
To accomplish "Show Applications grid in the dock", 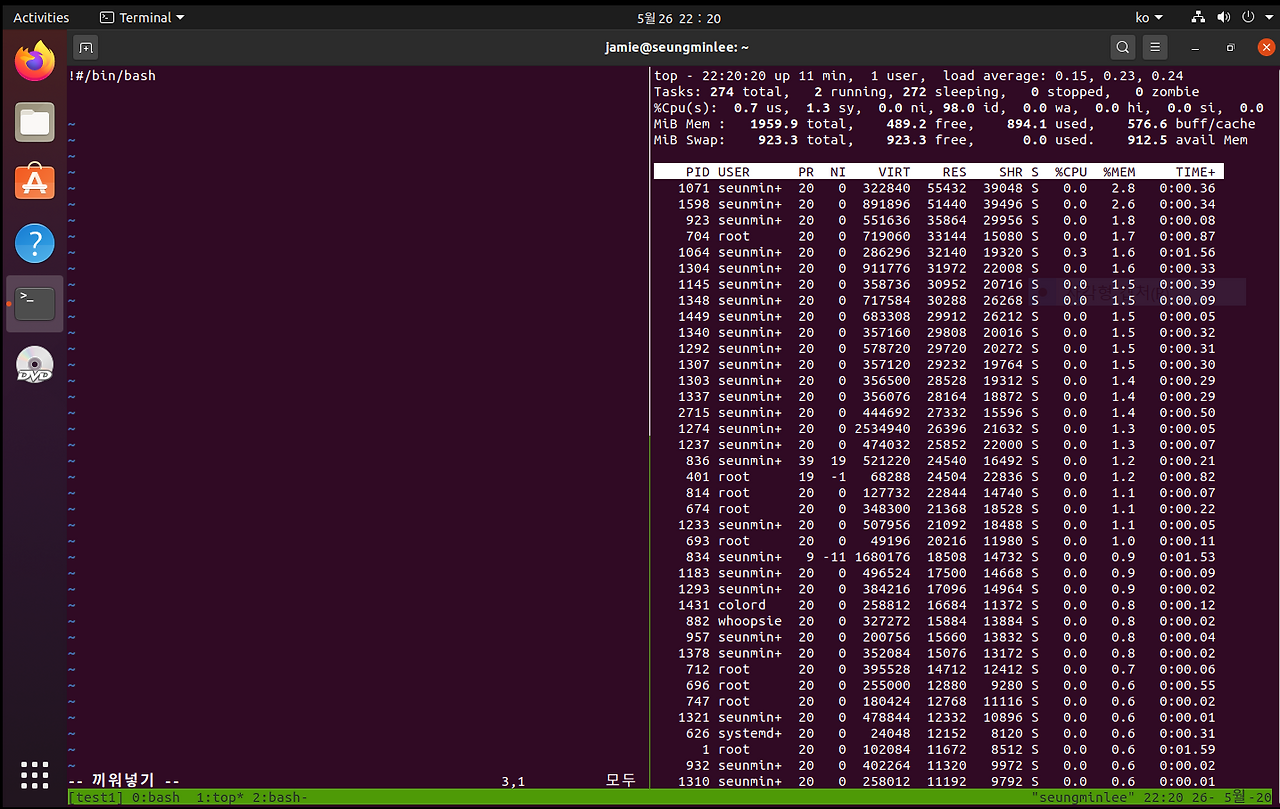I will [35, 775].
